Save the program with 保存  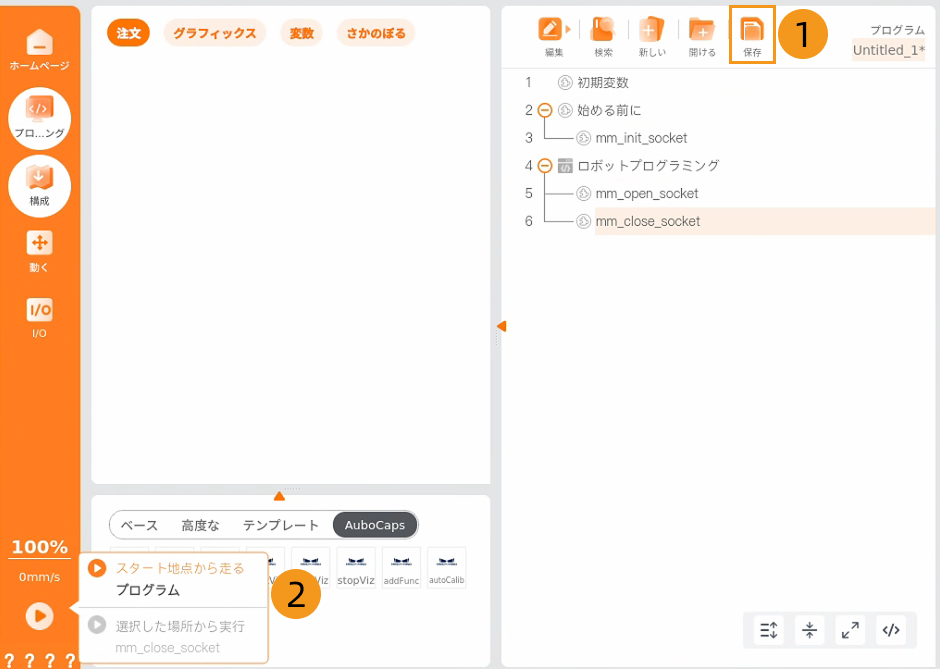point(752,37)
